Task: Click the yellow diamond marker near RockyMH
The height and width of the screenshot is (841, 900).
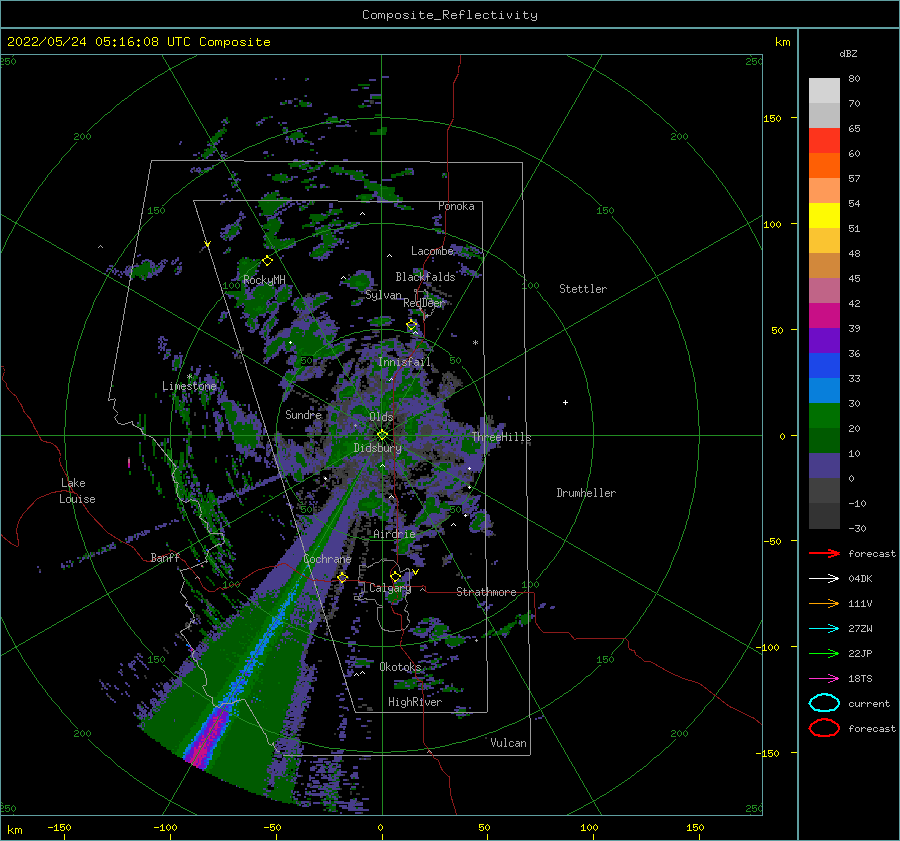Action: [267, 261]
